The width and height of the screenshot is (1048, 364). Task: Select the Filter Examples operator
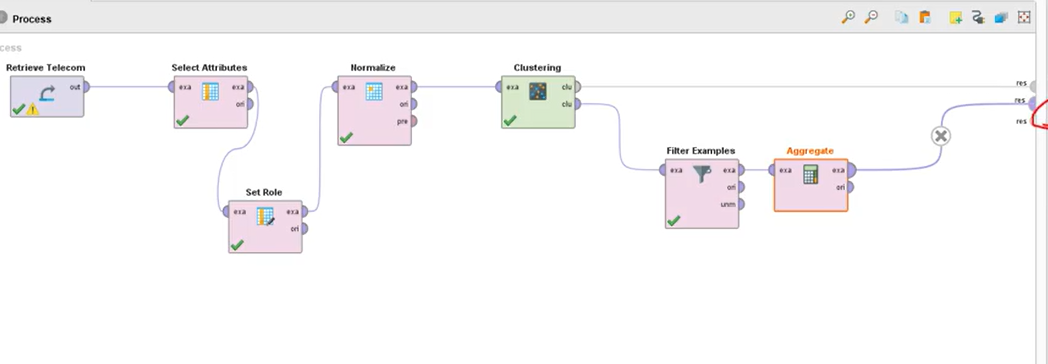coord(702,194)
